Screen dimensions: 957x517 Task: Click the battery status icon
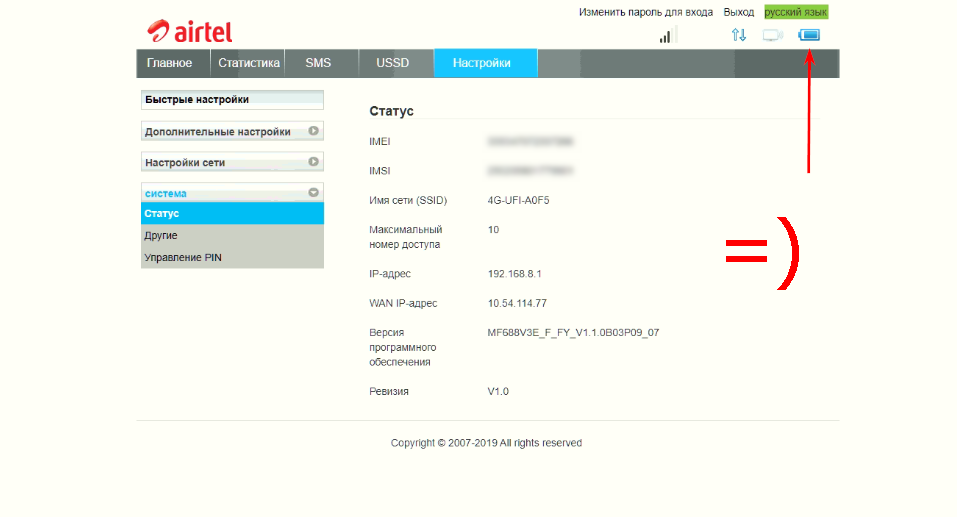click(809, 35)
